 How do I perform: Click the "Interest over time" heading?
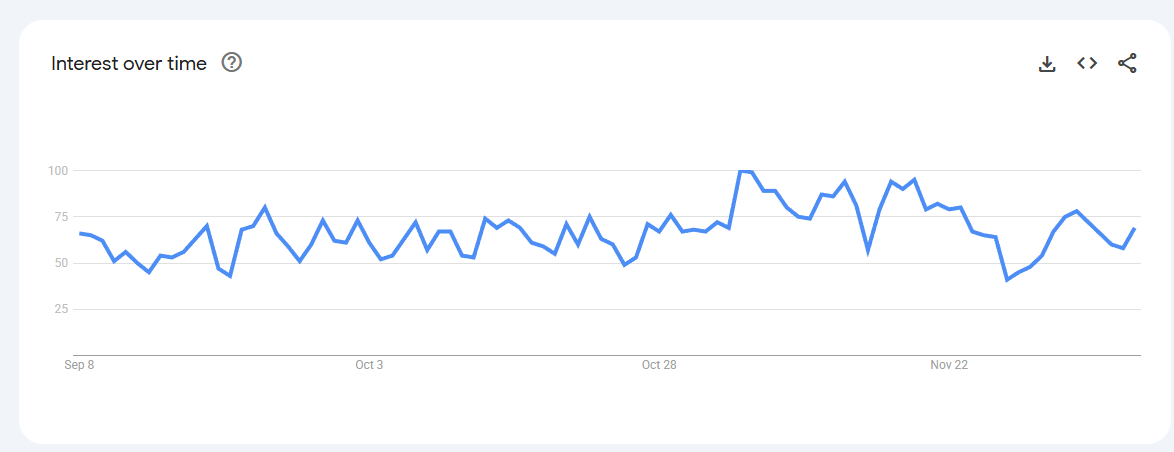point(129,64)
